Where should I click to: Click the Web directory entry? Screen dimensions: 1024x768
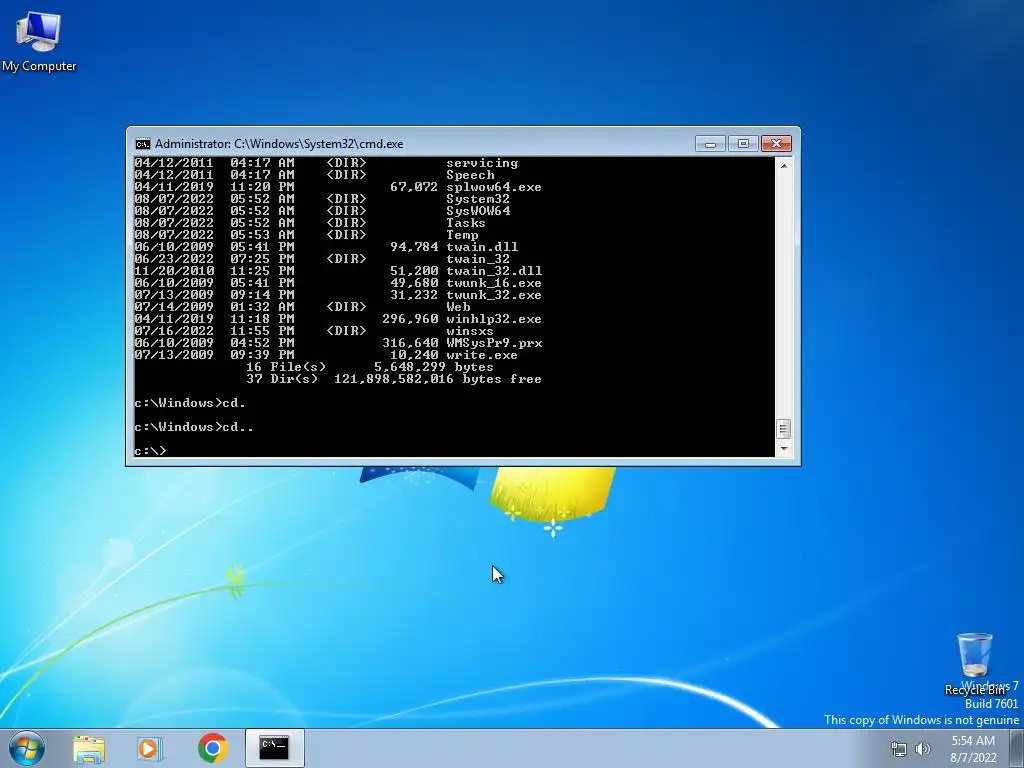[458, 307]
